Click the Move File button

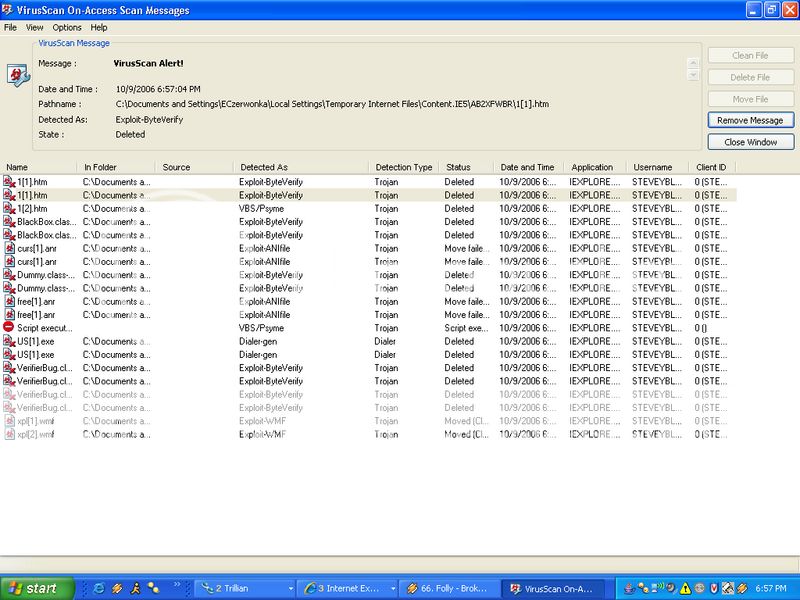tap(751, 99)
